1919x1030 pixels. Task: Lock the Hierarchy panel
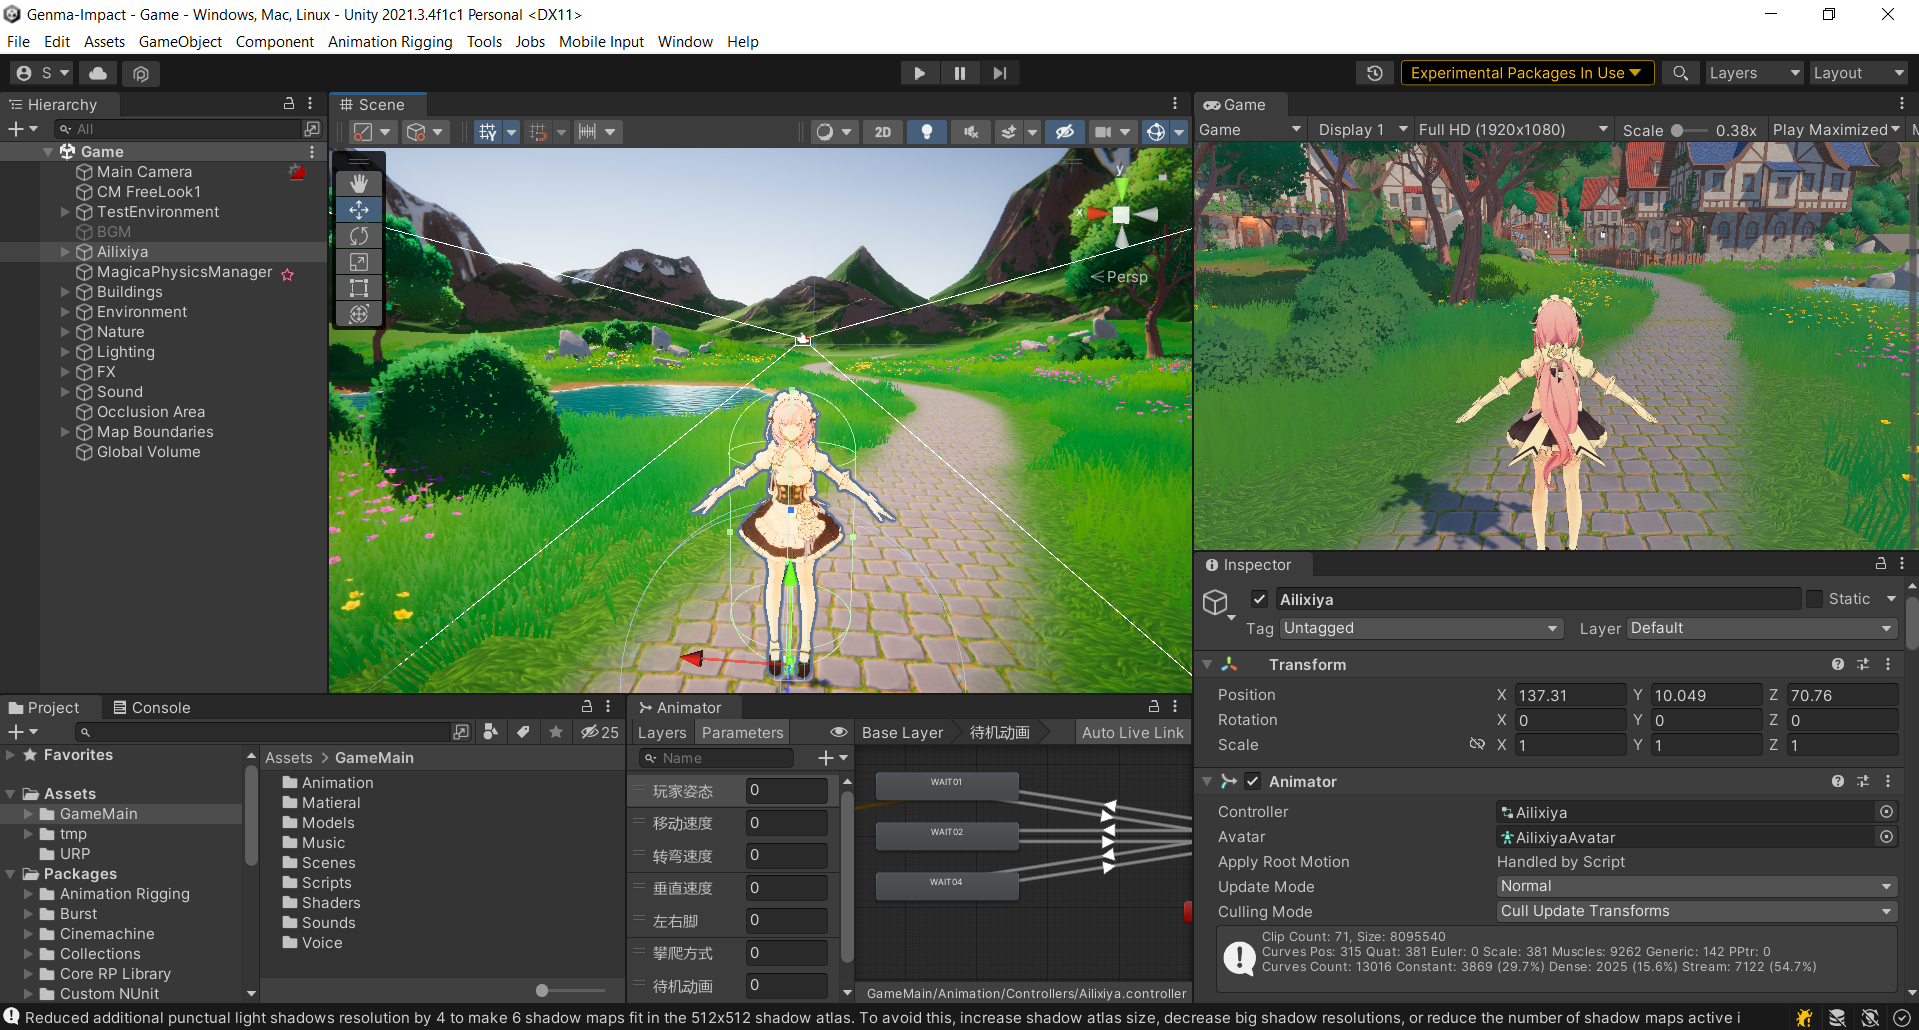tap(289, 104)
